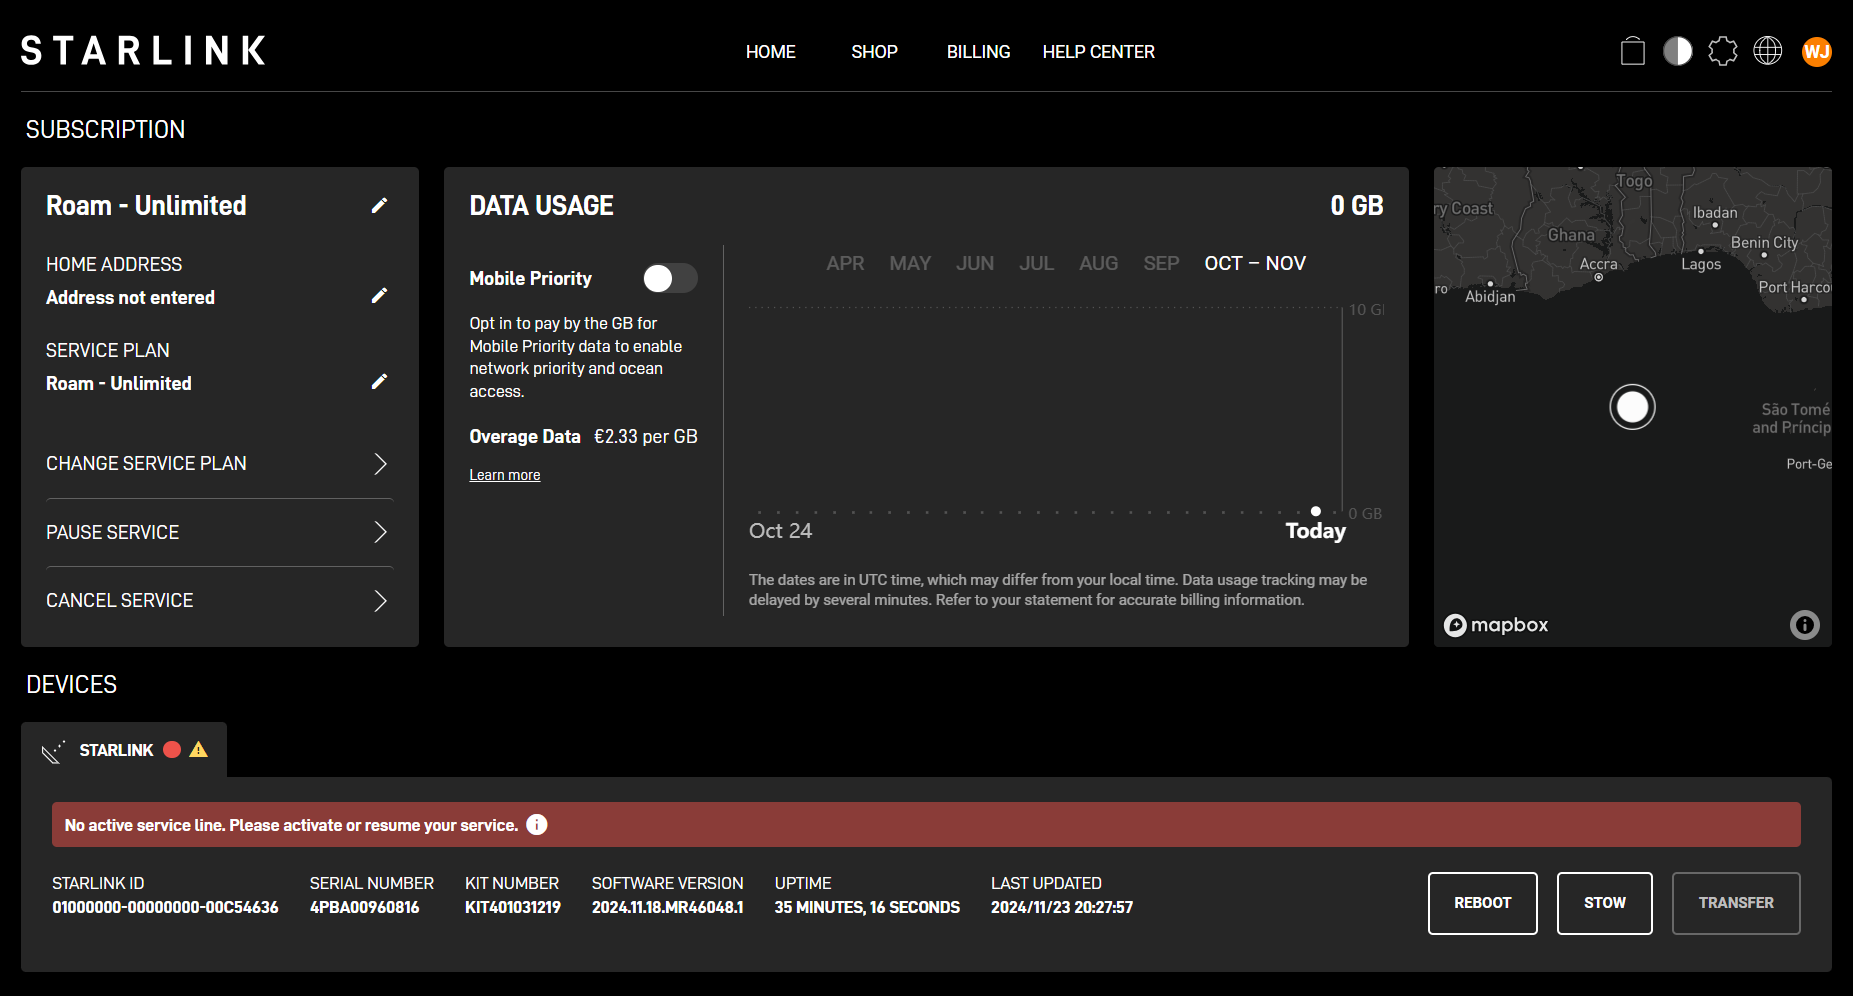
Task: Click Cancel Service text
Action: click(x=119, y=600)
